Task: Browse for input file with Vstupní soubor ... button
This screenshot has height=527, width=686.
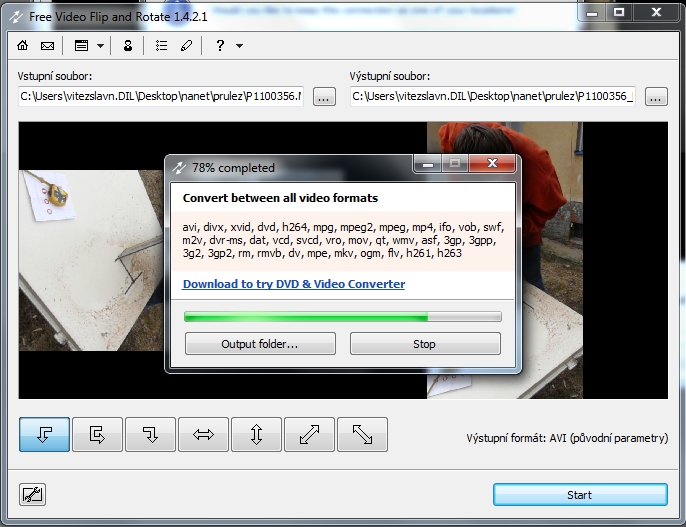Action: pyautogui.click(x=324, y=97)
